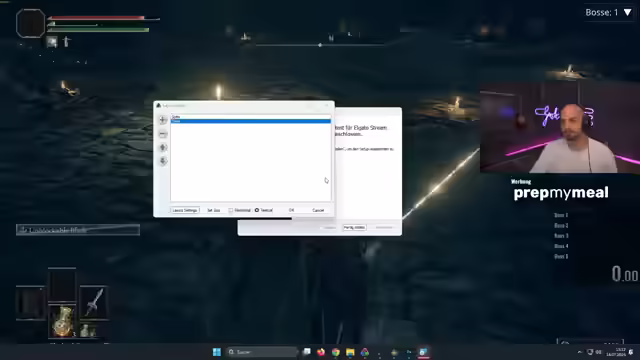Confirm the layout editor with OK
Screen dimensions: 640x360
(291, 210)
